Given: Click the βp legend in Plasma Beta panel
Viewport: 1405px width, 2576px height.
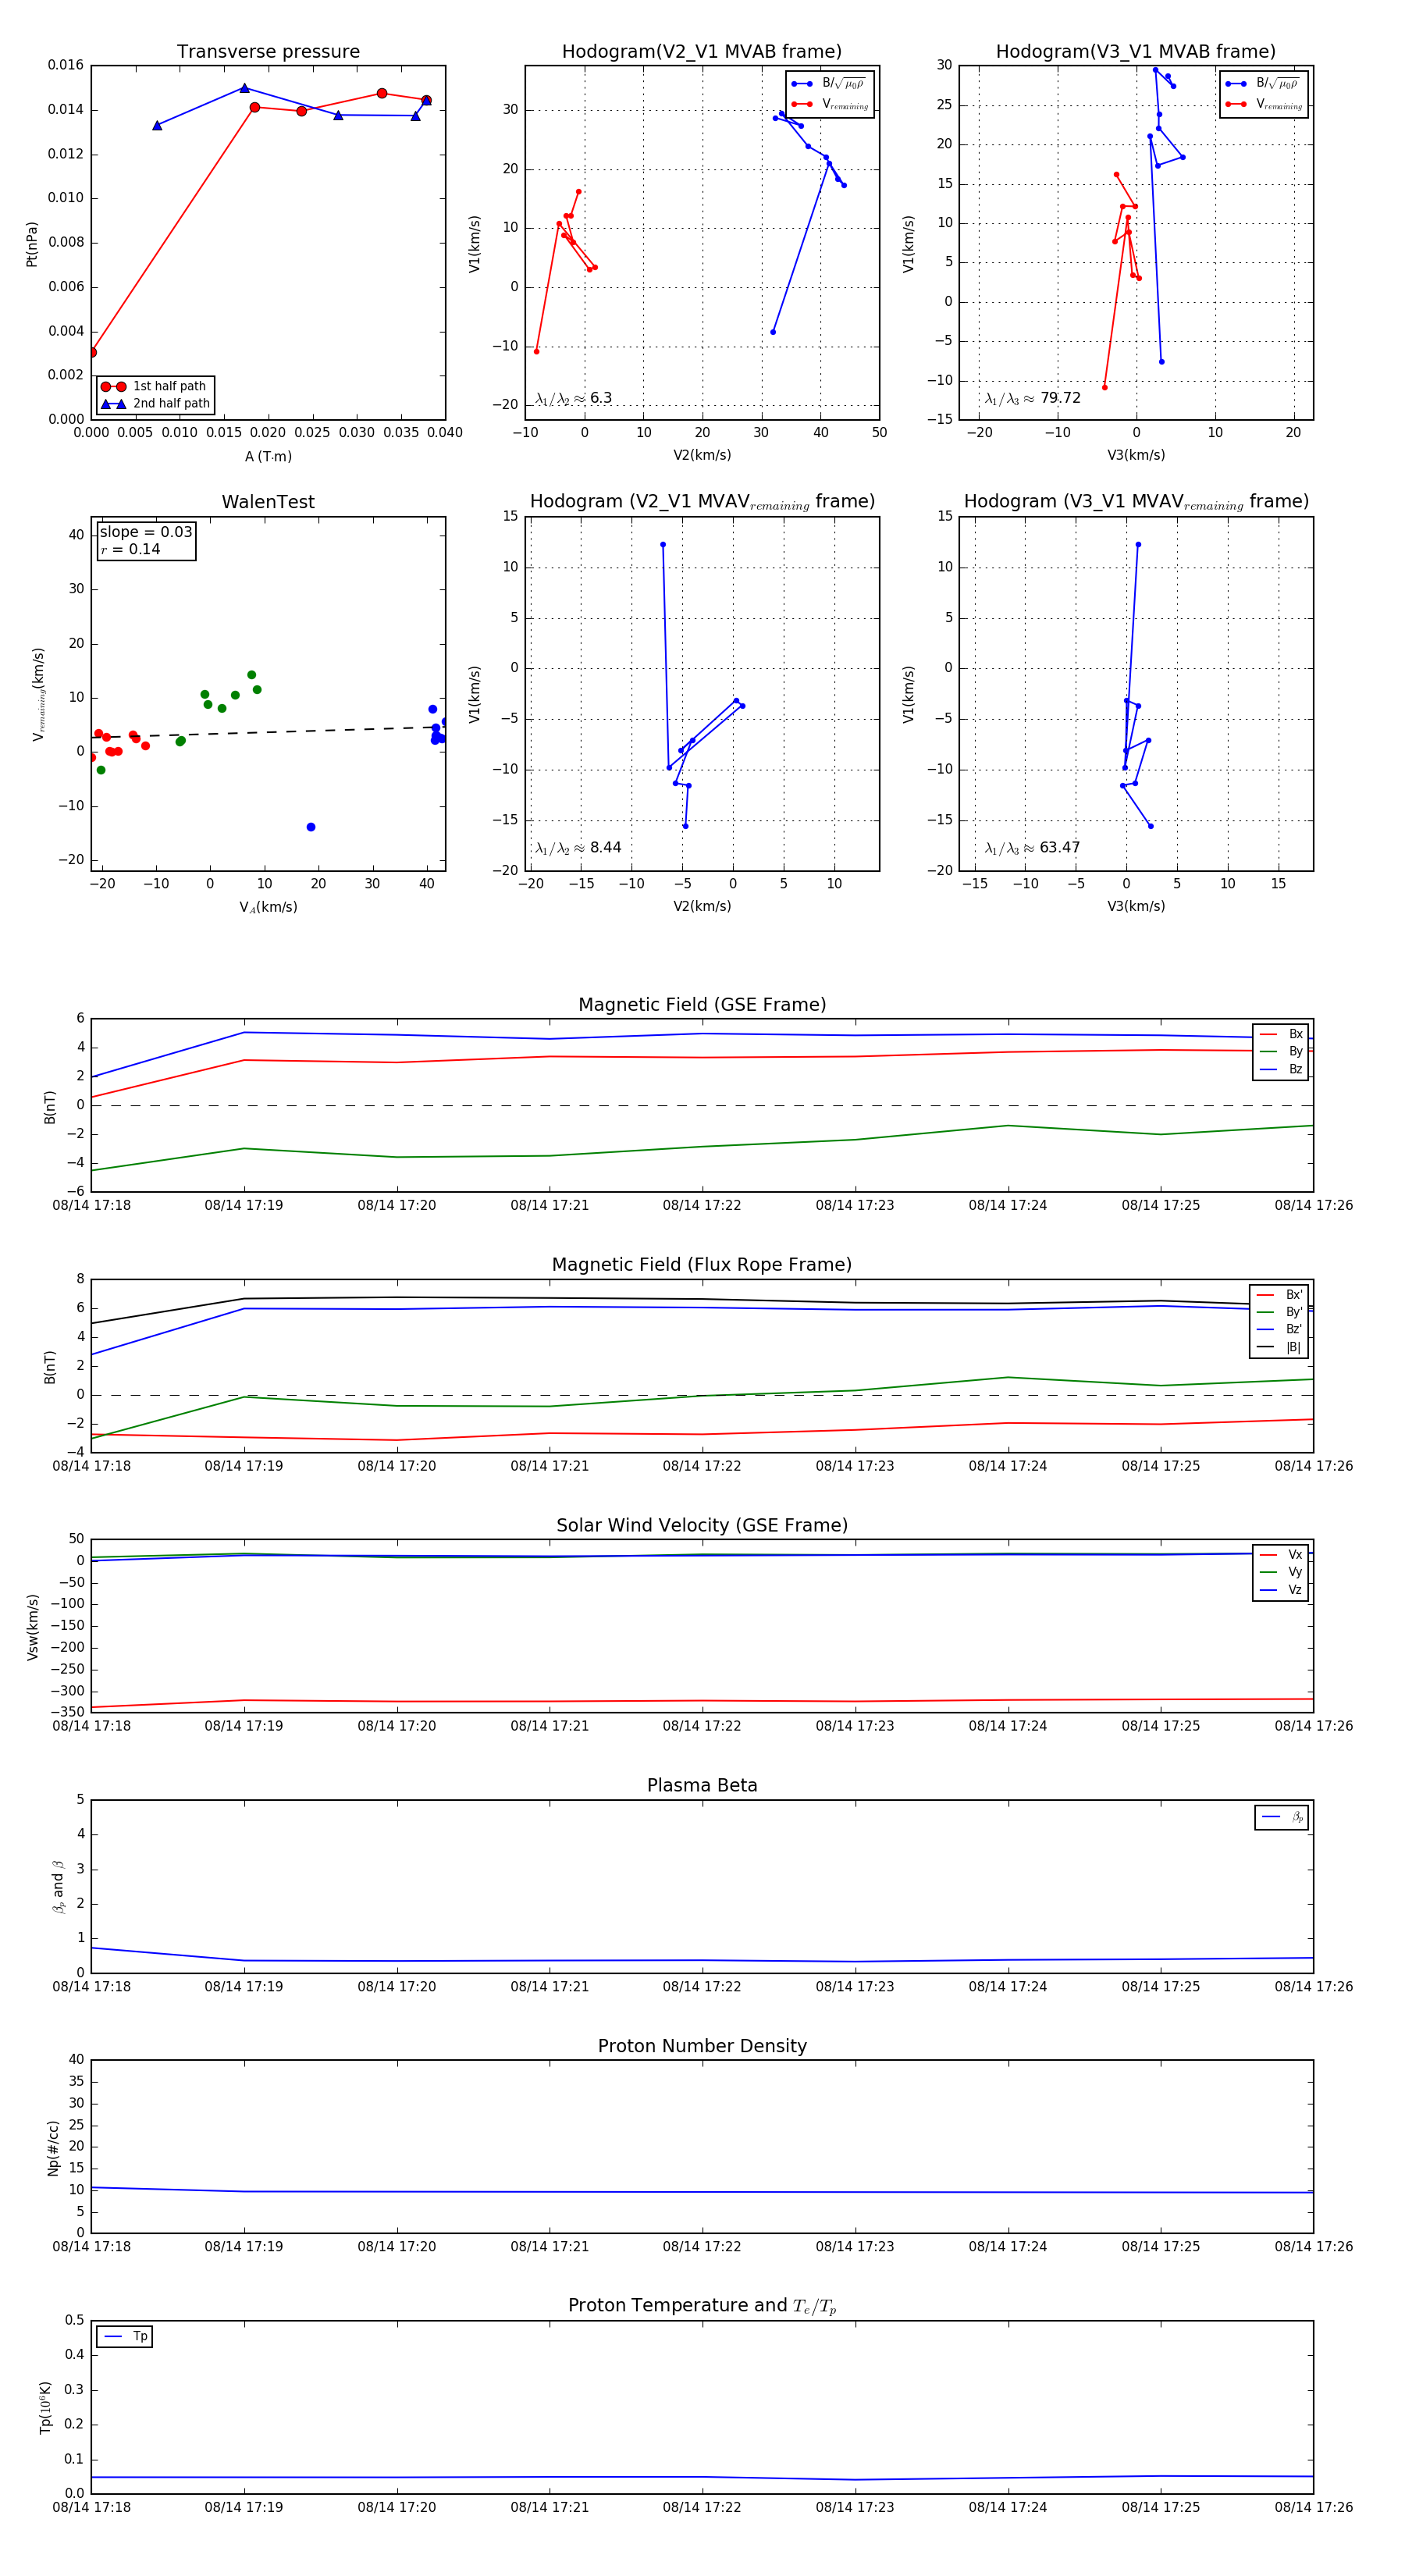Looking at the screenshot, I should pyautogui.click(x=1282, y=1817).
